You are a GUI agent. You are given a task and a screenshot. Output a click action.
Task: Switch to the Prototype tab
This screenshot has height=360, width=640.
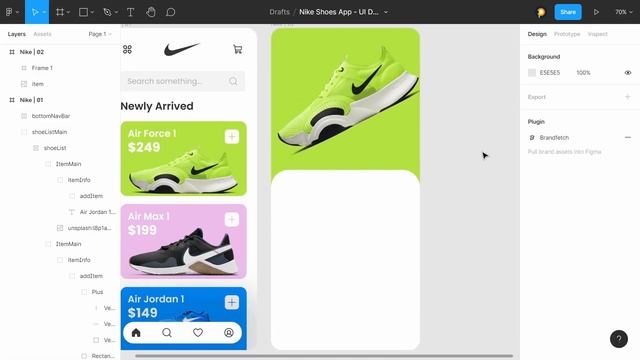[567, 34]
